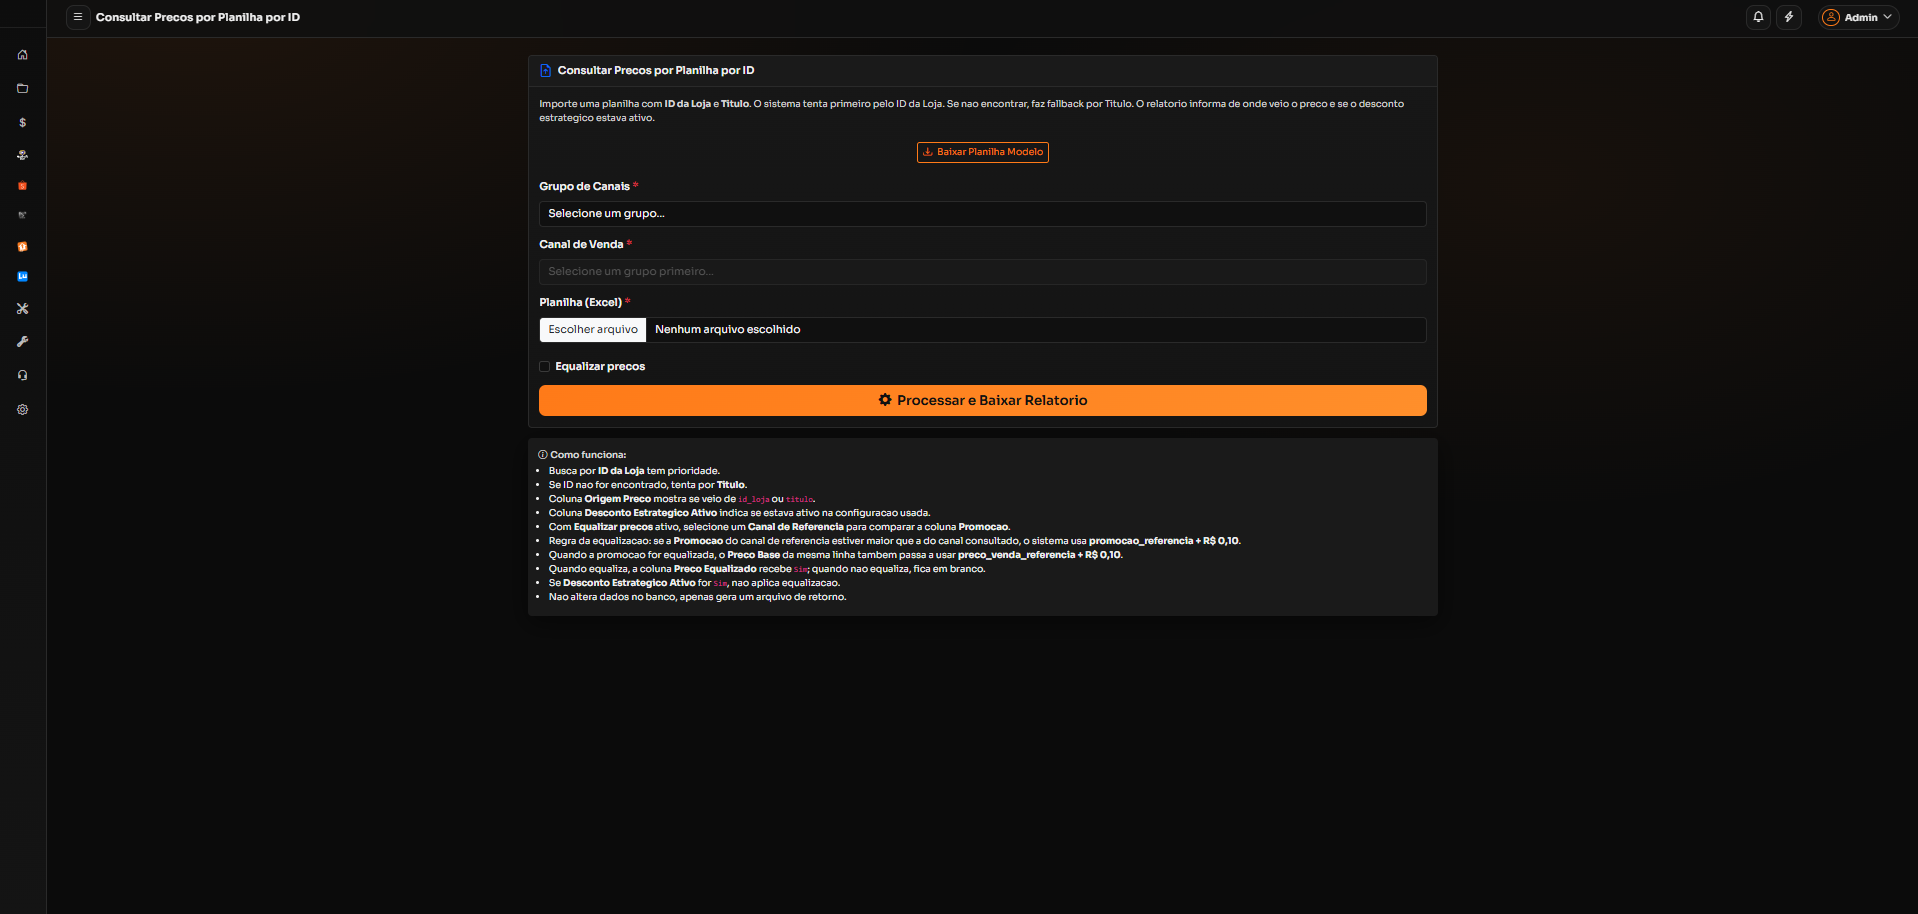Click the Admin user avatar icon

click(x=1831, y=17)
